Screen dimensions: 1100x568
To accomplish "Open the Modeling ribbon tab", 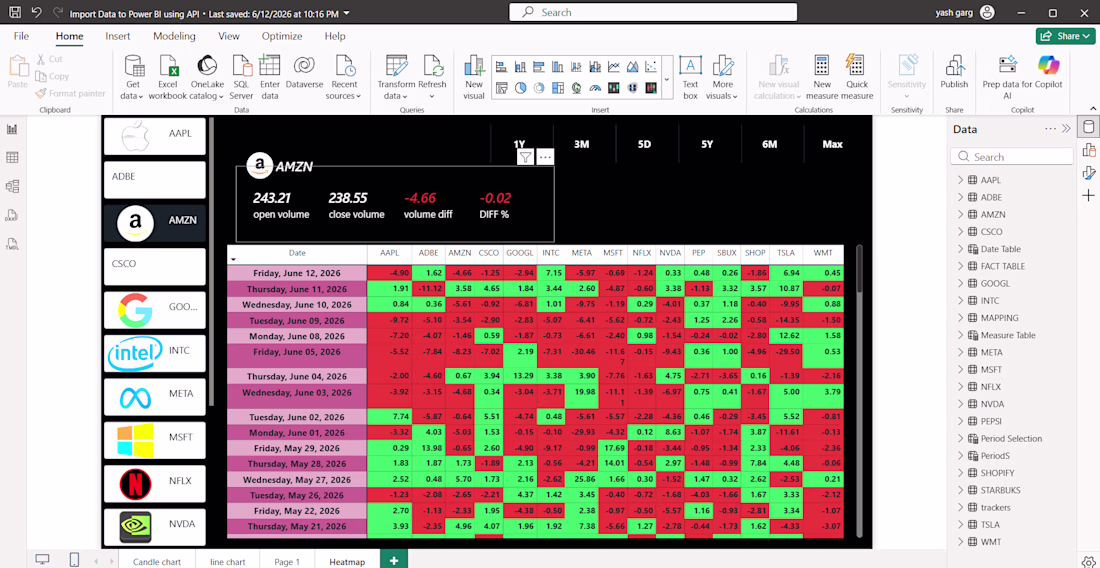I will click(174, 36).
